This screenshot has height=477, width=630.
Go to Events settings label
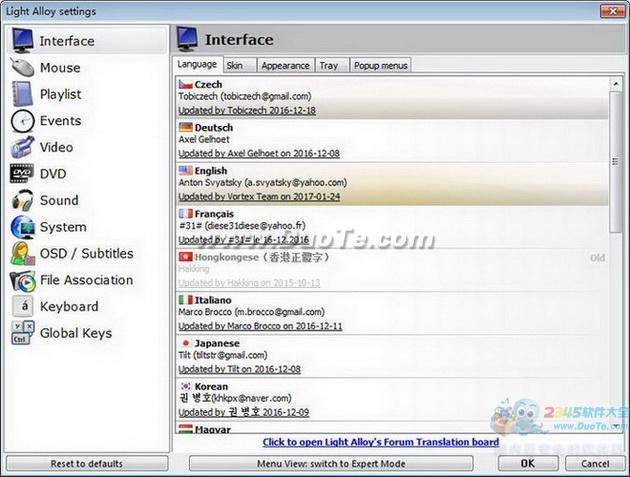point(61,121)
